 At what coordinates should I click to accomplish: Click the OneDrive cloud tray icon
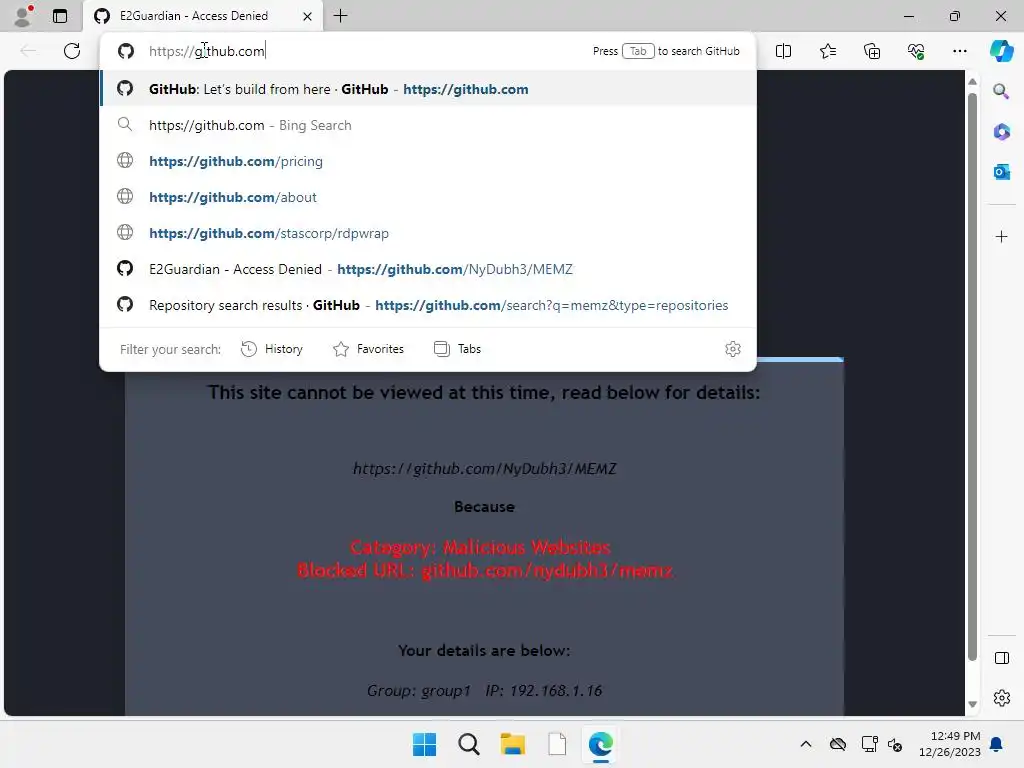[838, 744]
